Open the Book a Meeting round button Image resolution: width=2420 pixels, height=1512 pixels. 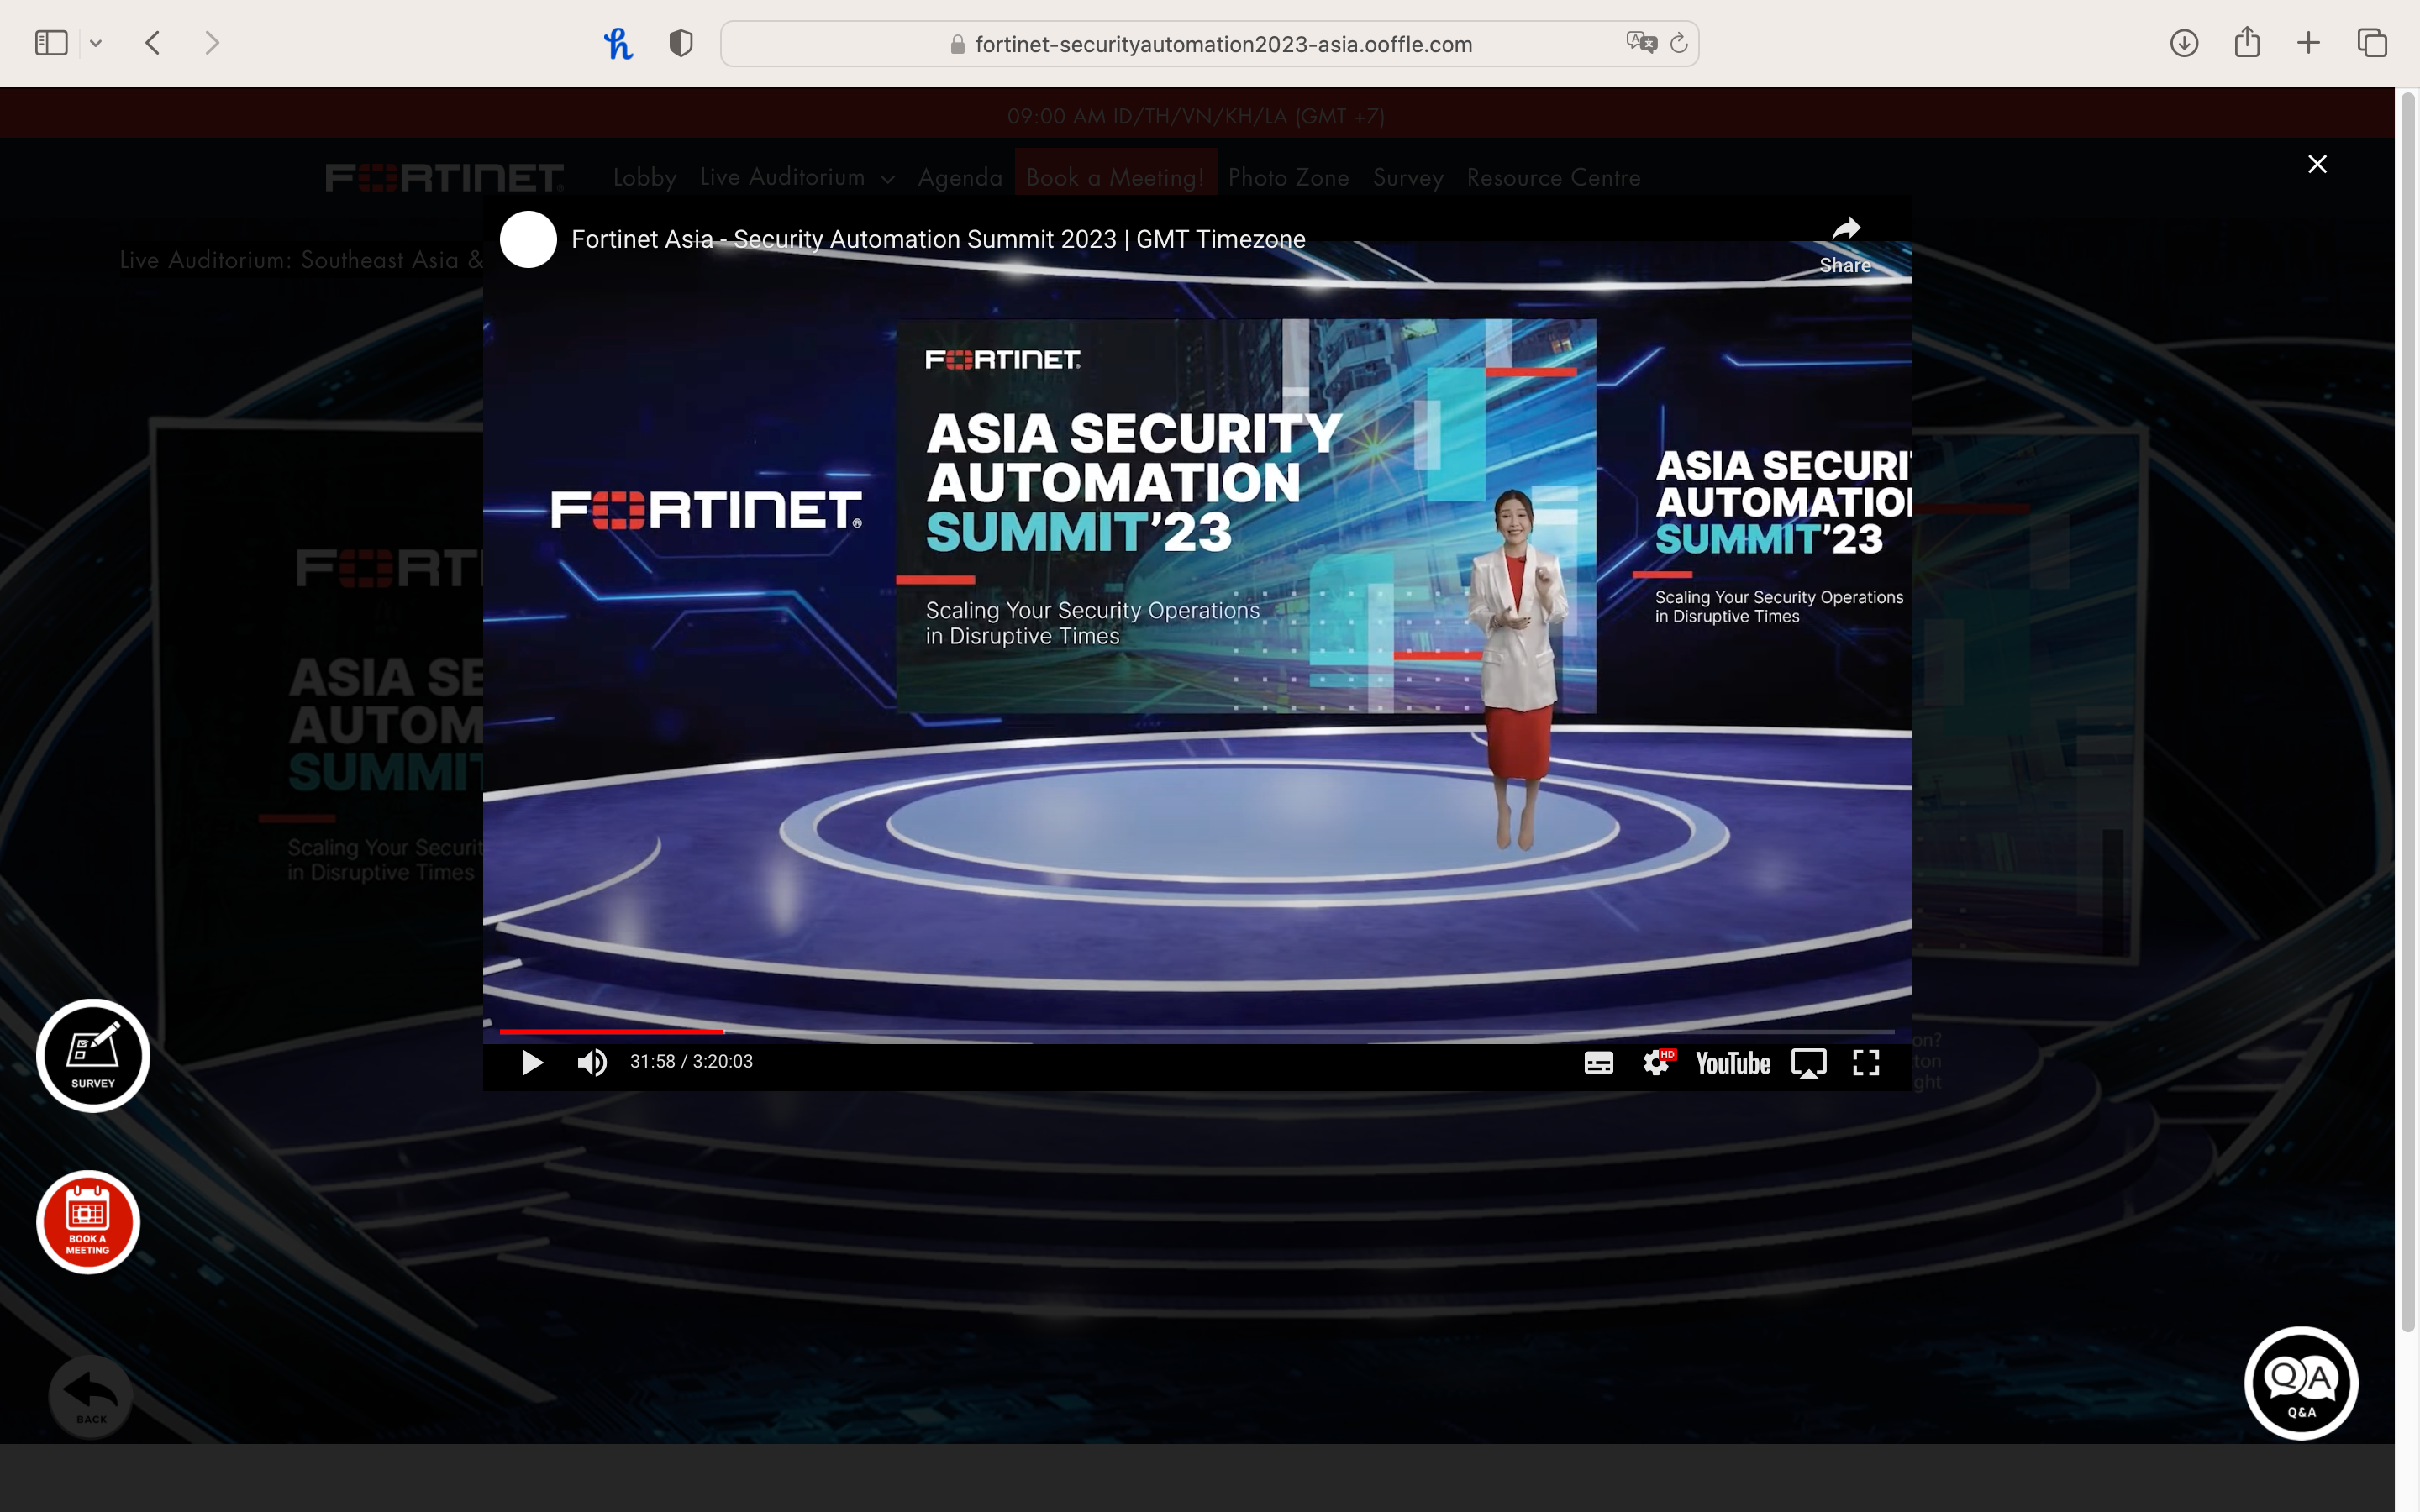click(x=88, y=1222)
